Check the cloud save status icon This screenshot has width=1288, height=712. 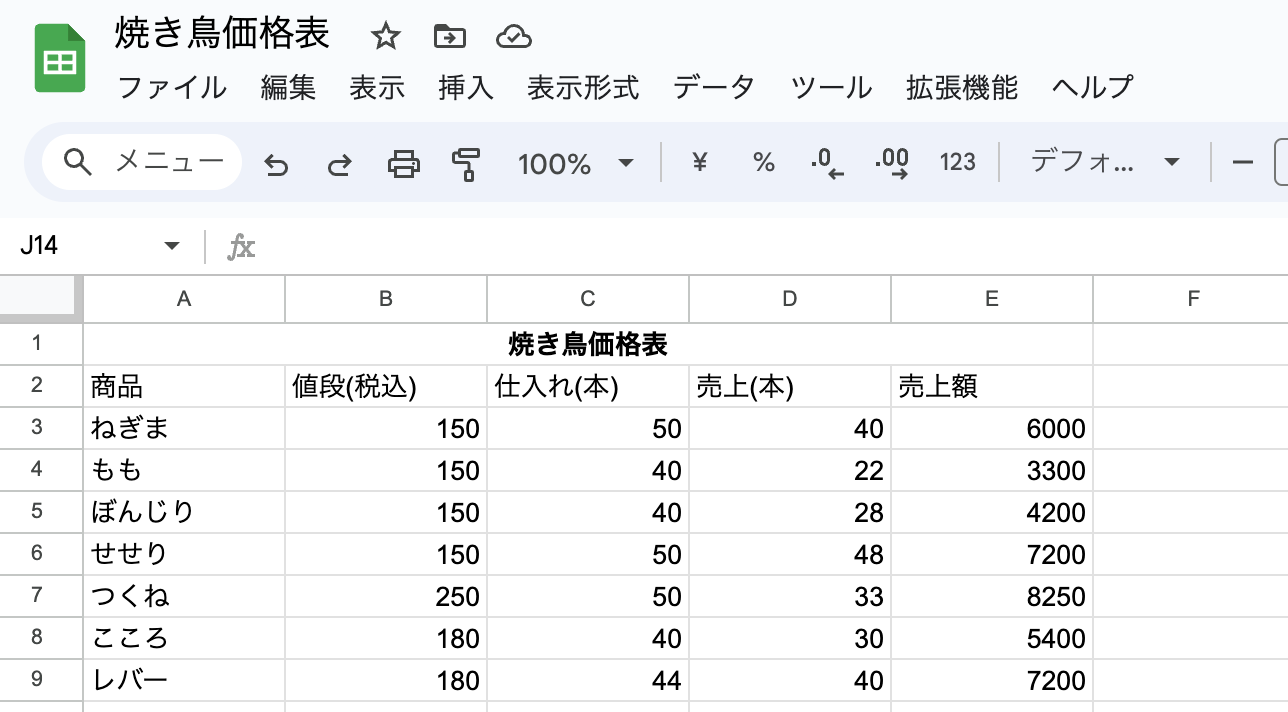[513, 37]
